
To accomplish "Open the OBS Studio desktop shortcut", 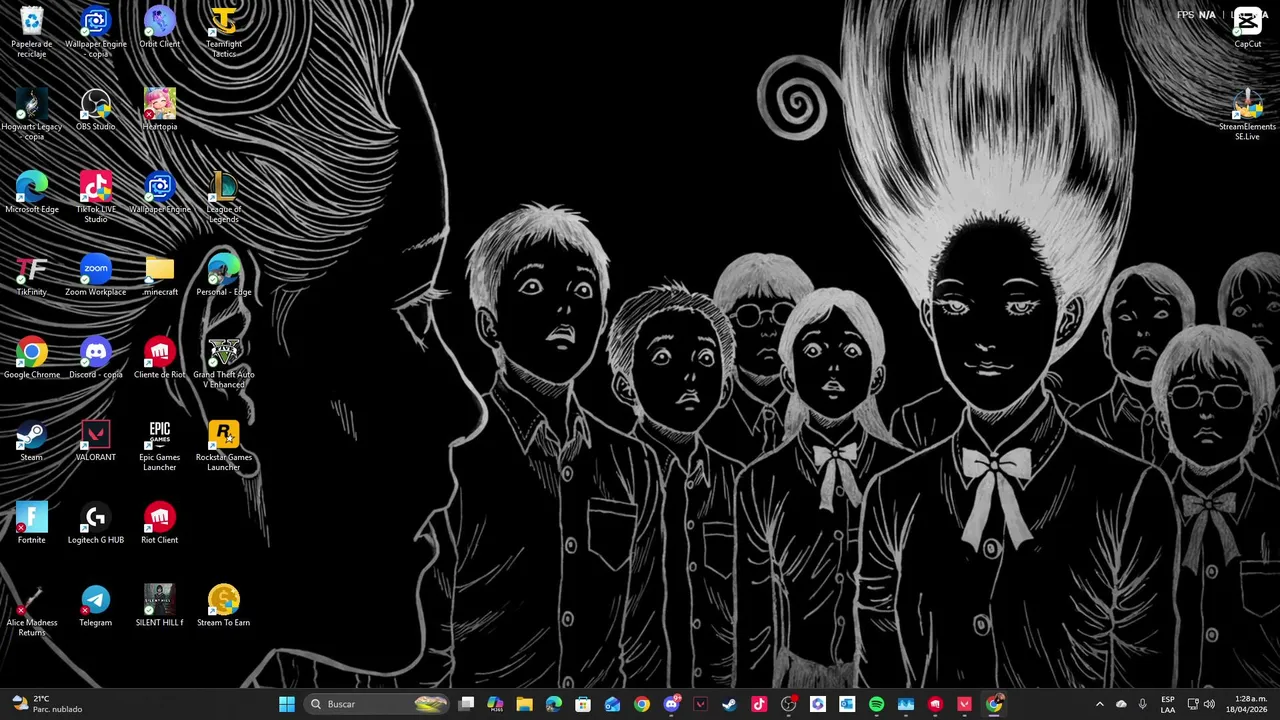I will (96, 110).
